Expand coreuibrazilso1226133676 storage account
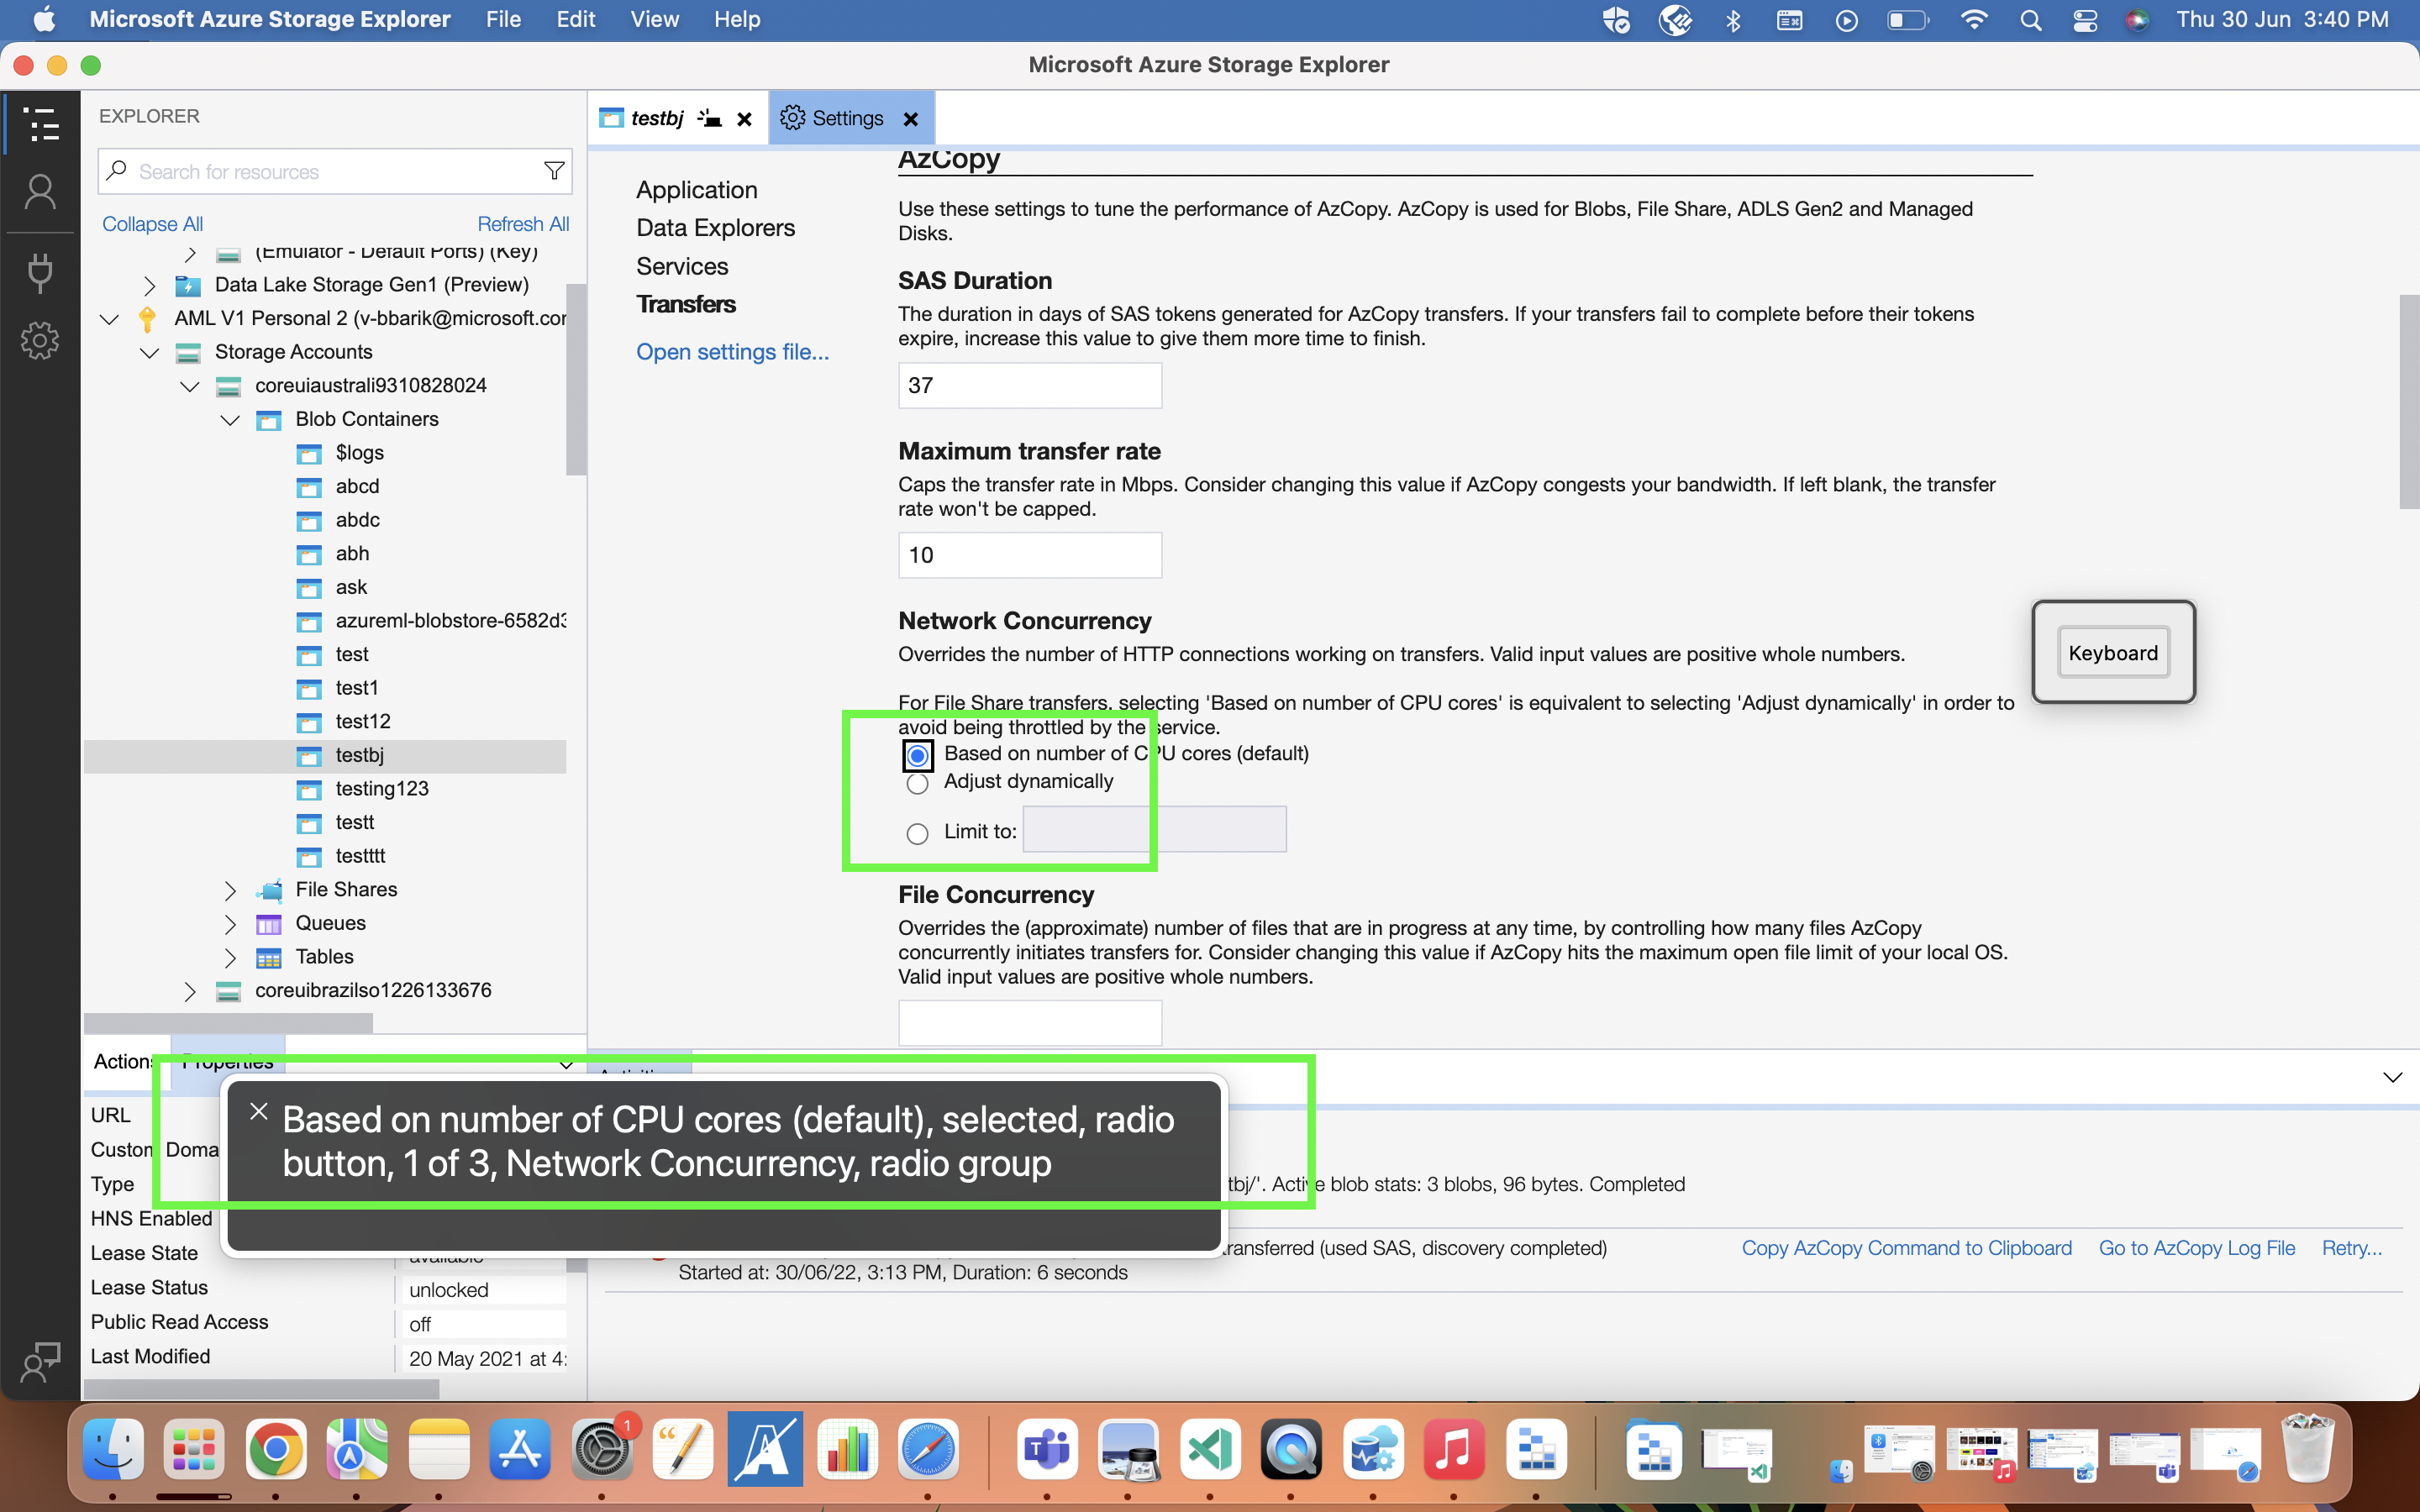The height and width of the screenshot is (1512, 2420). [x=190, y=991]
